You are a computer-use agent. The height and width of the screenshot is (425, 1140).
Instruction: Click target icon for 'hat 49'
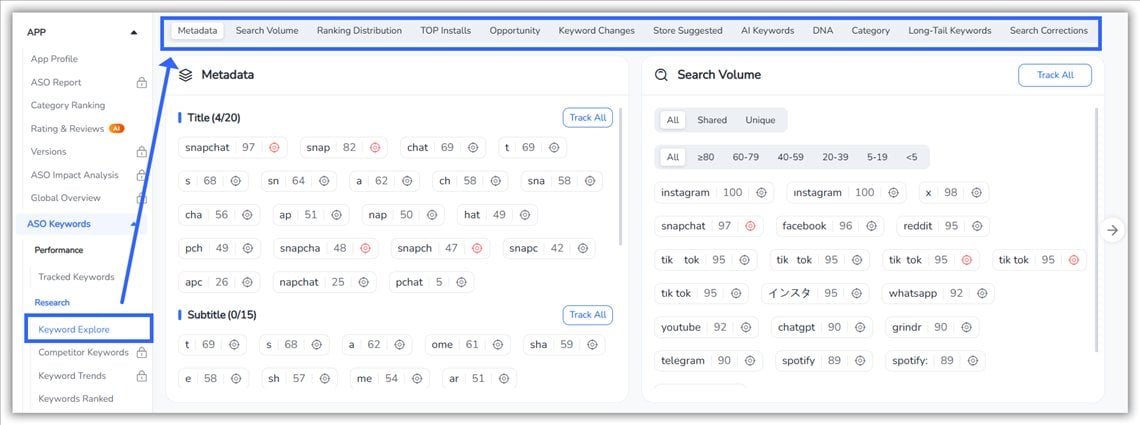click(525, 215)
